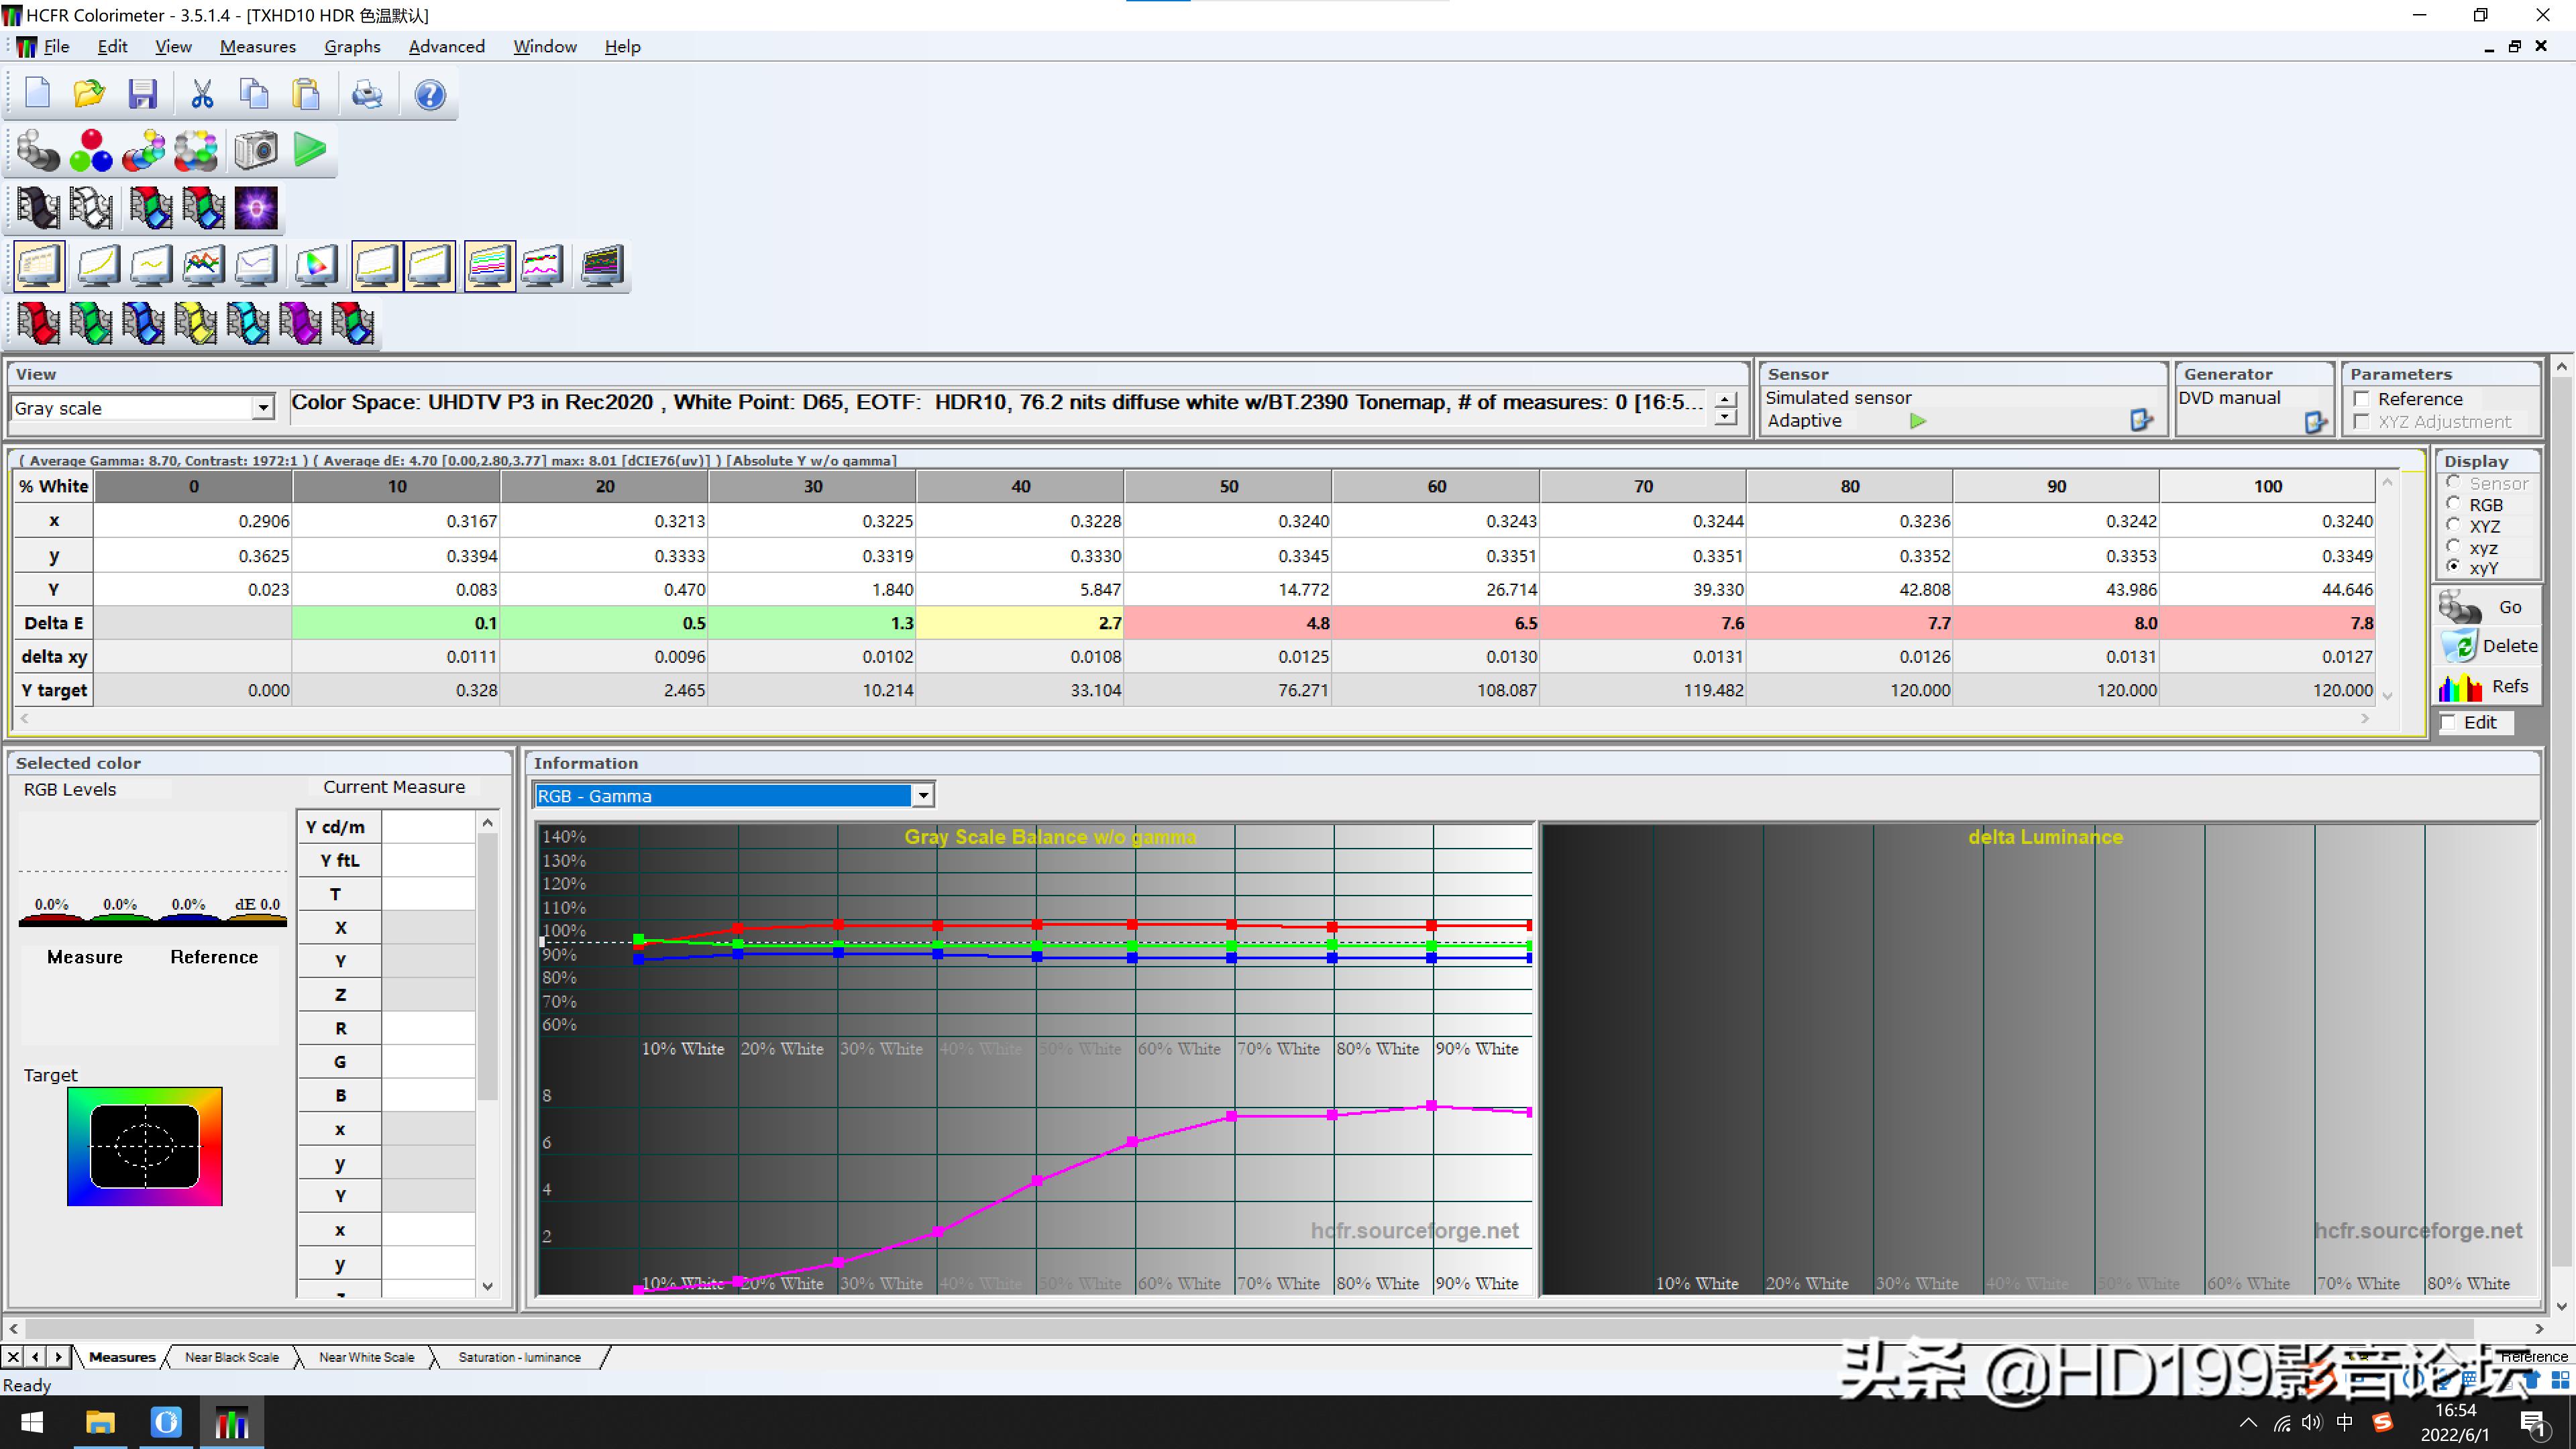Screen dimensions: 2576x1449
Task: Select the red primary measure film icon
Action: tap(37, 322)
